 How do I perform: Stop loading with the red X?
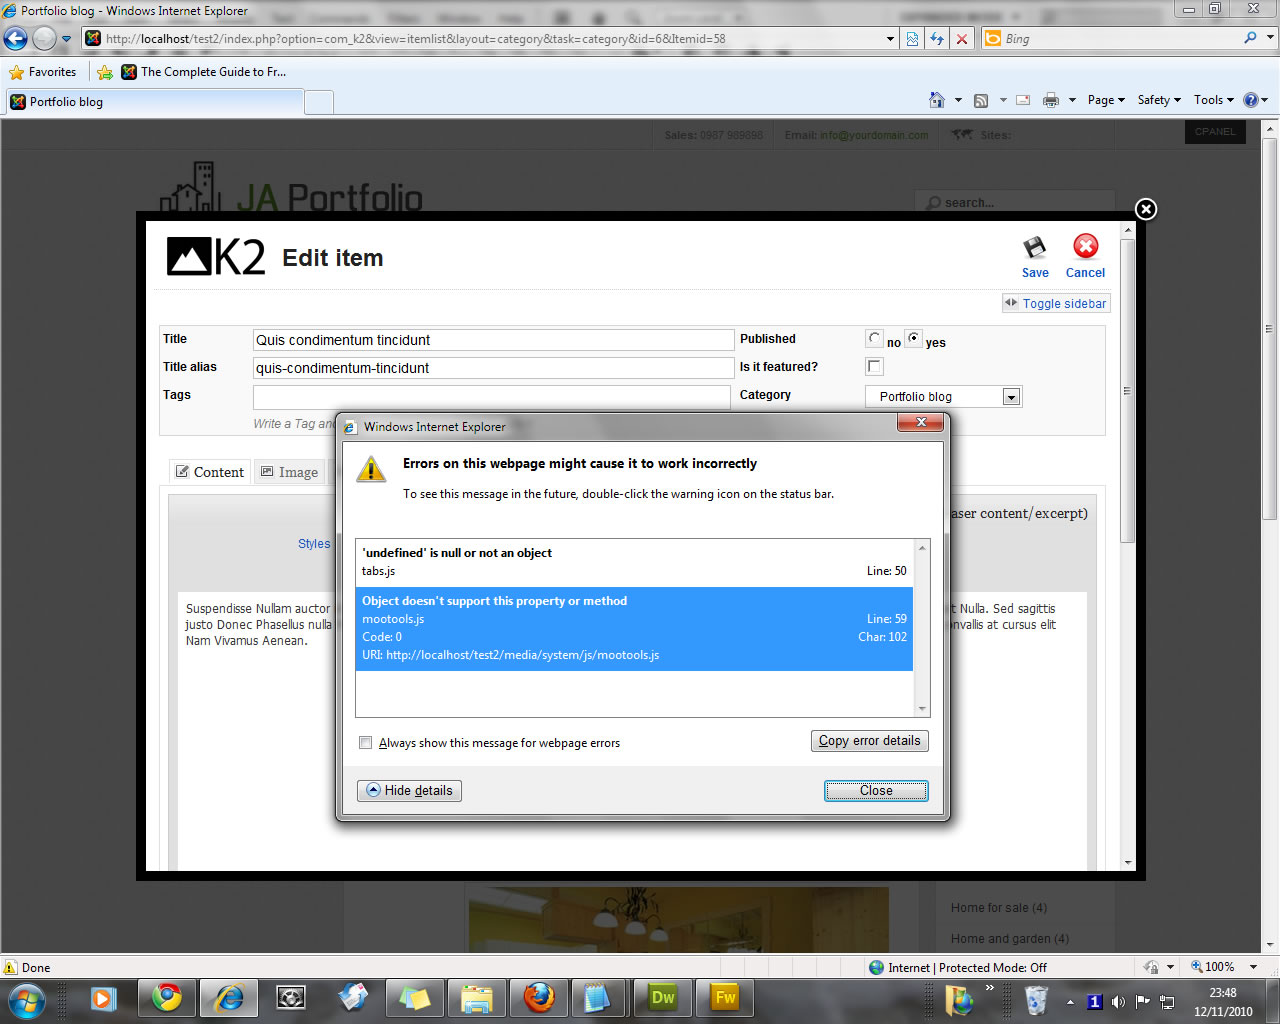point(962,39)
